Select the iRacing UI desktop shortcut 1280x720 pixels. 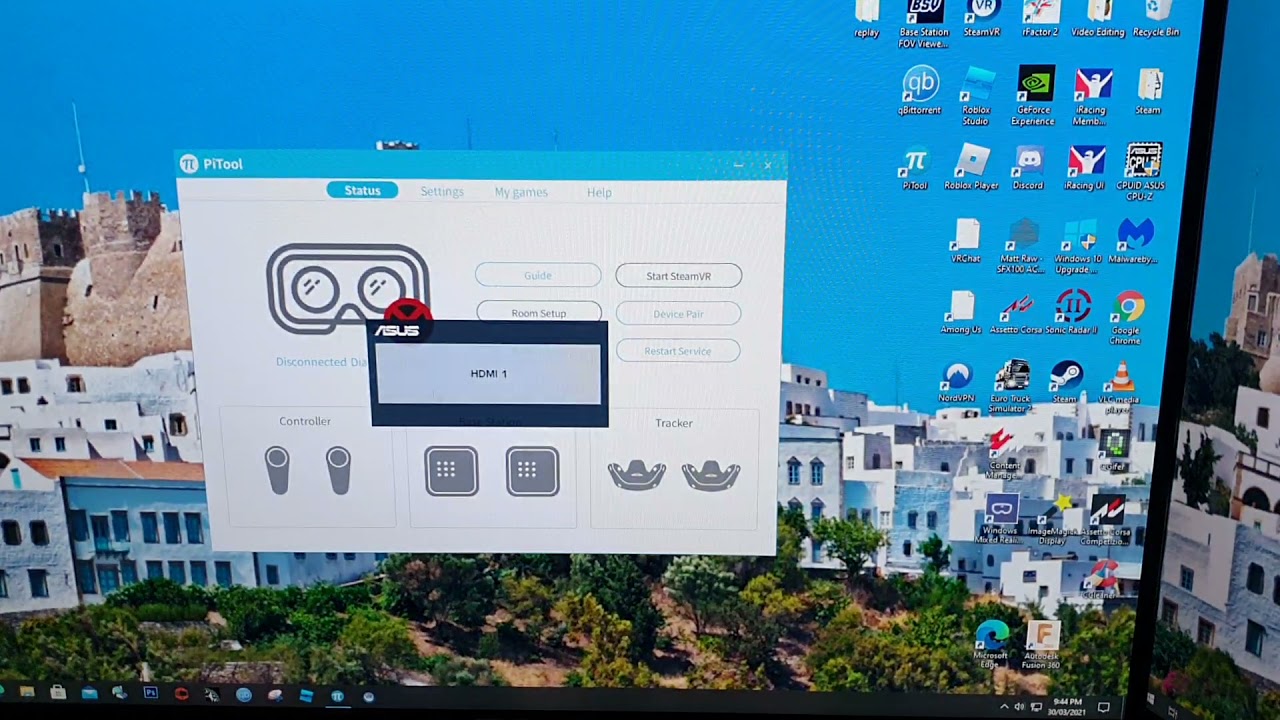point(1085,167)
